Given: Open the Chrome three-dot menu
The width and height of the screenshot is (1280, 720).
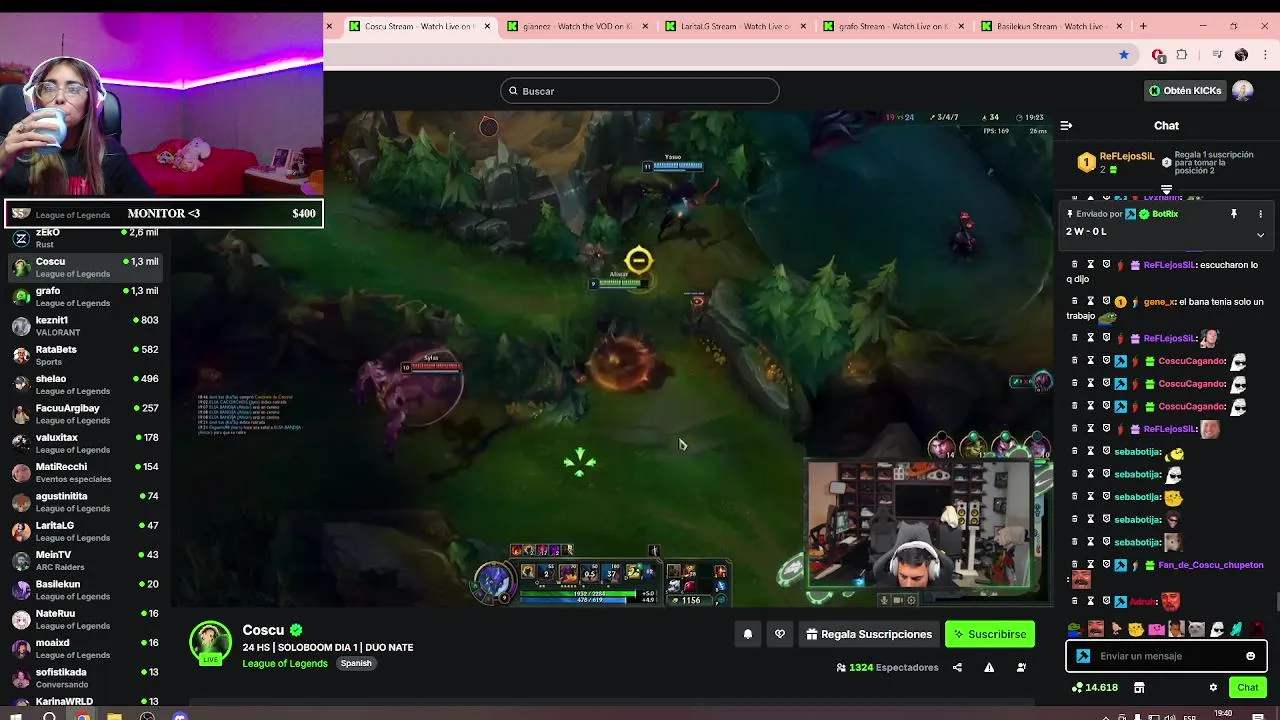Looking at the screenshot, I should click(x=1264, y=55).
